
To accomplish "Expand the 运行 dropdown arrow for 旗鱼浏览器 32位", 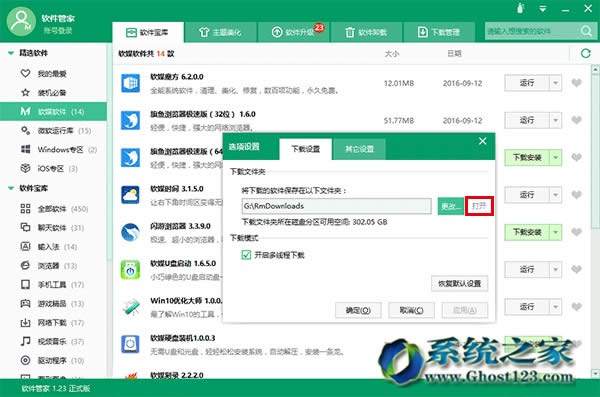I will coord(555,120).
